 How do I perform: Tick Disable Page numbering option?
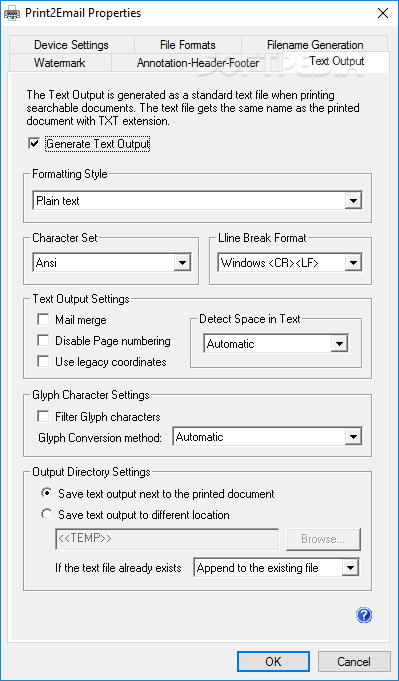coord(43,341)
